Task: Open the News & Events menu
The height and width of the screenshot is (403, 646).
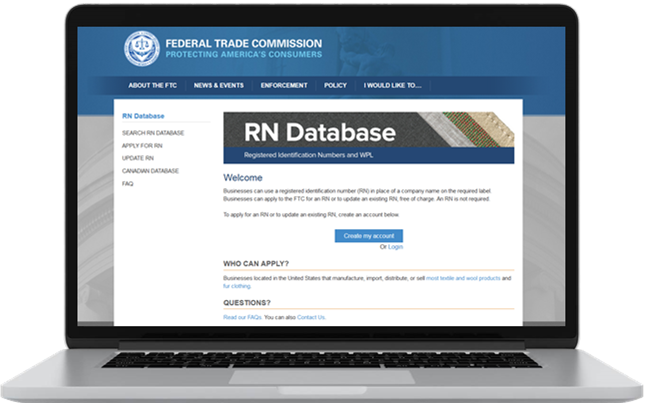Action: [x=218, y=85]
